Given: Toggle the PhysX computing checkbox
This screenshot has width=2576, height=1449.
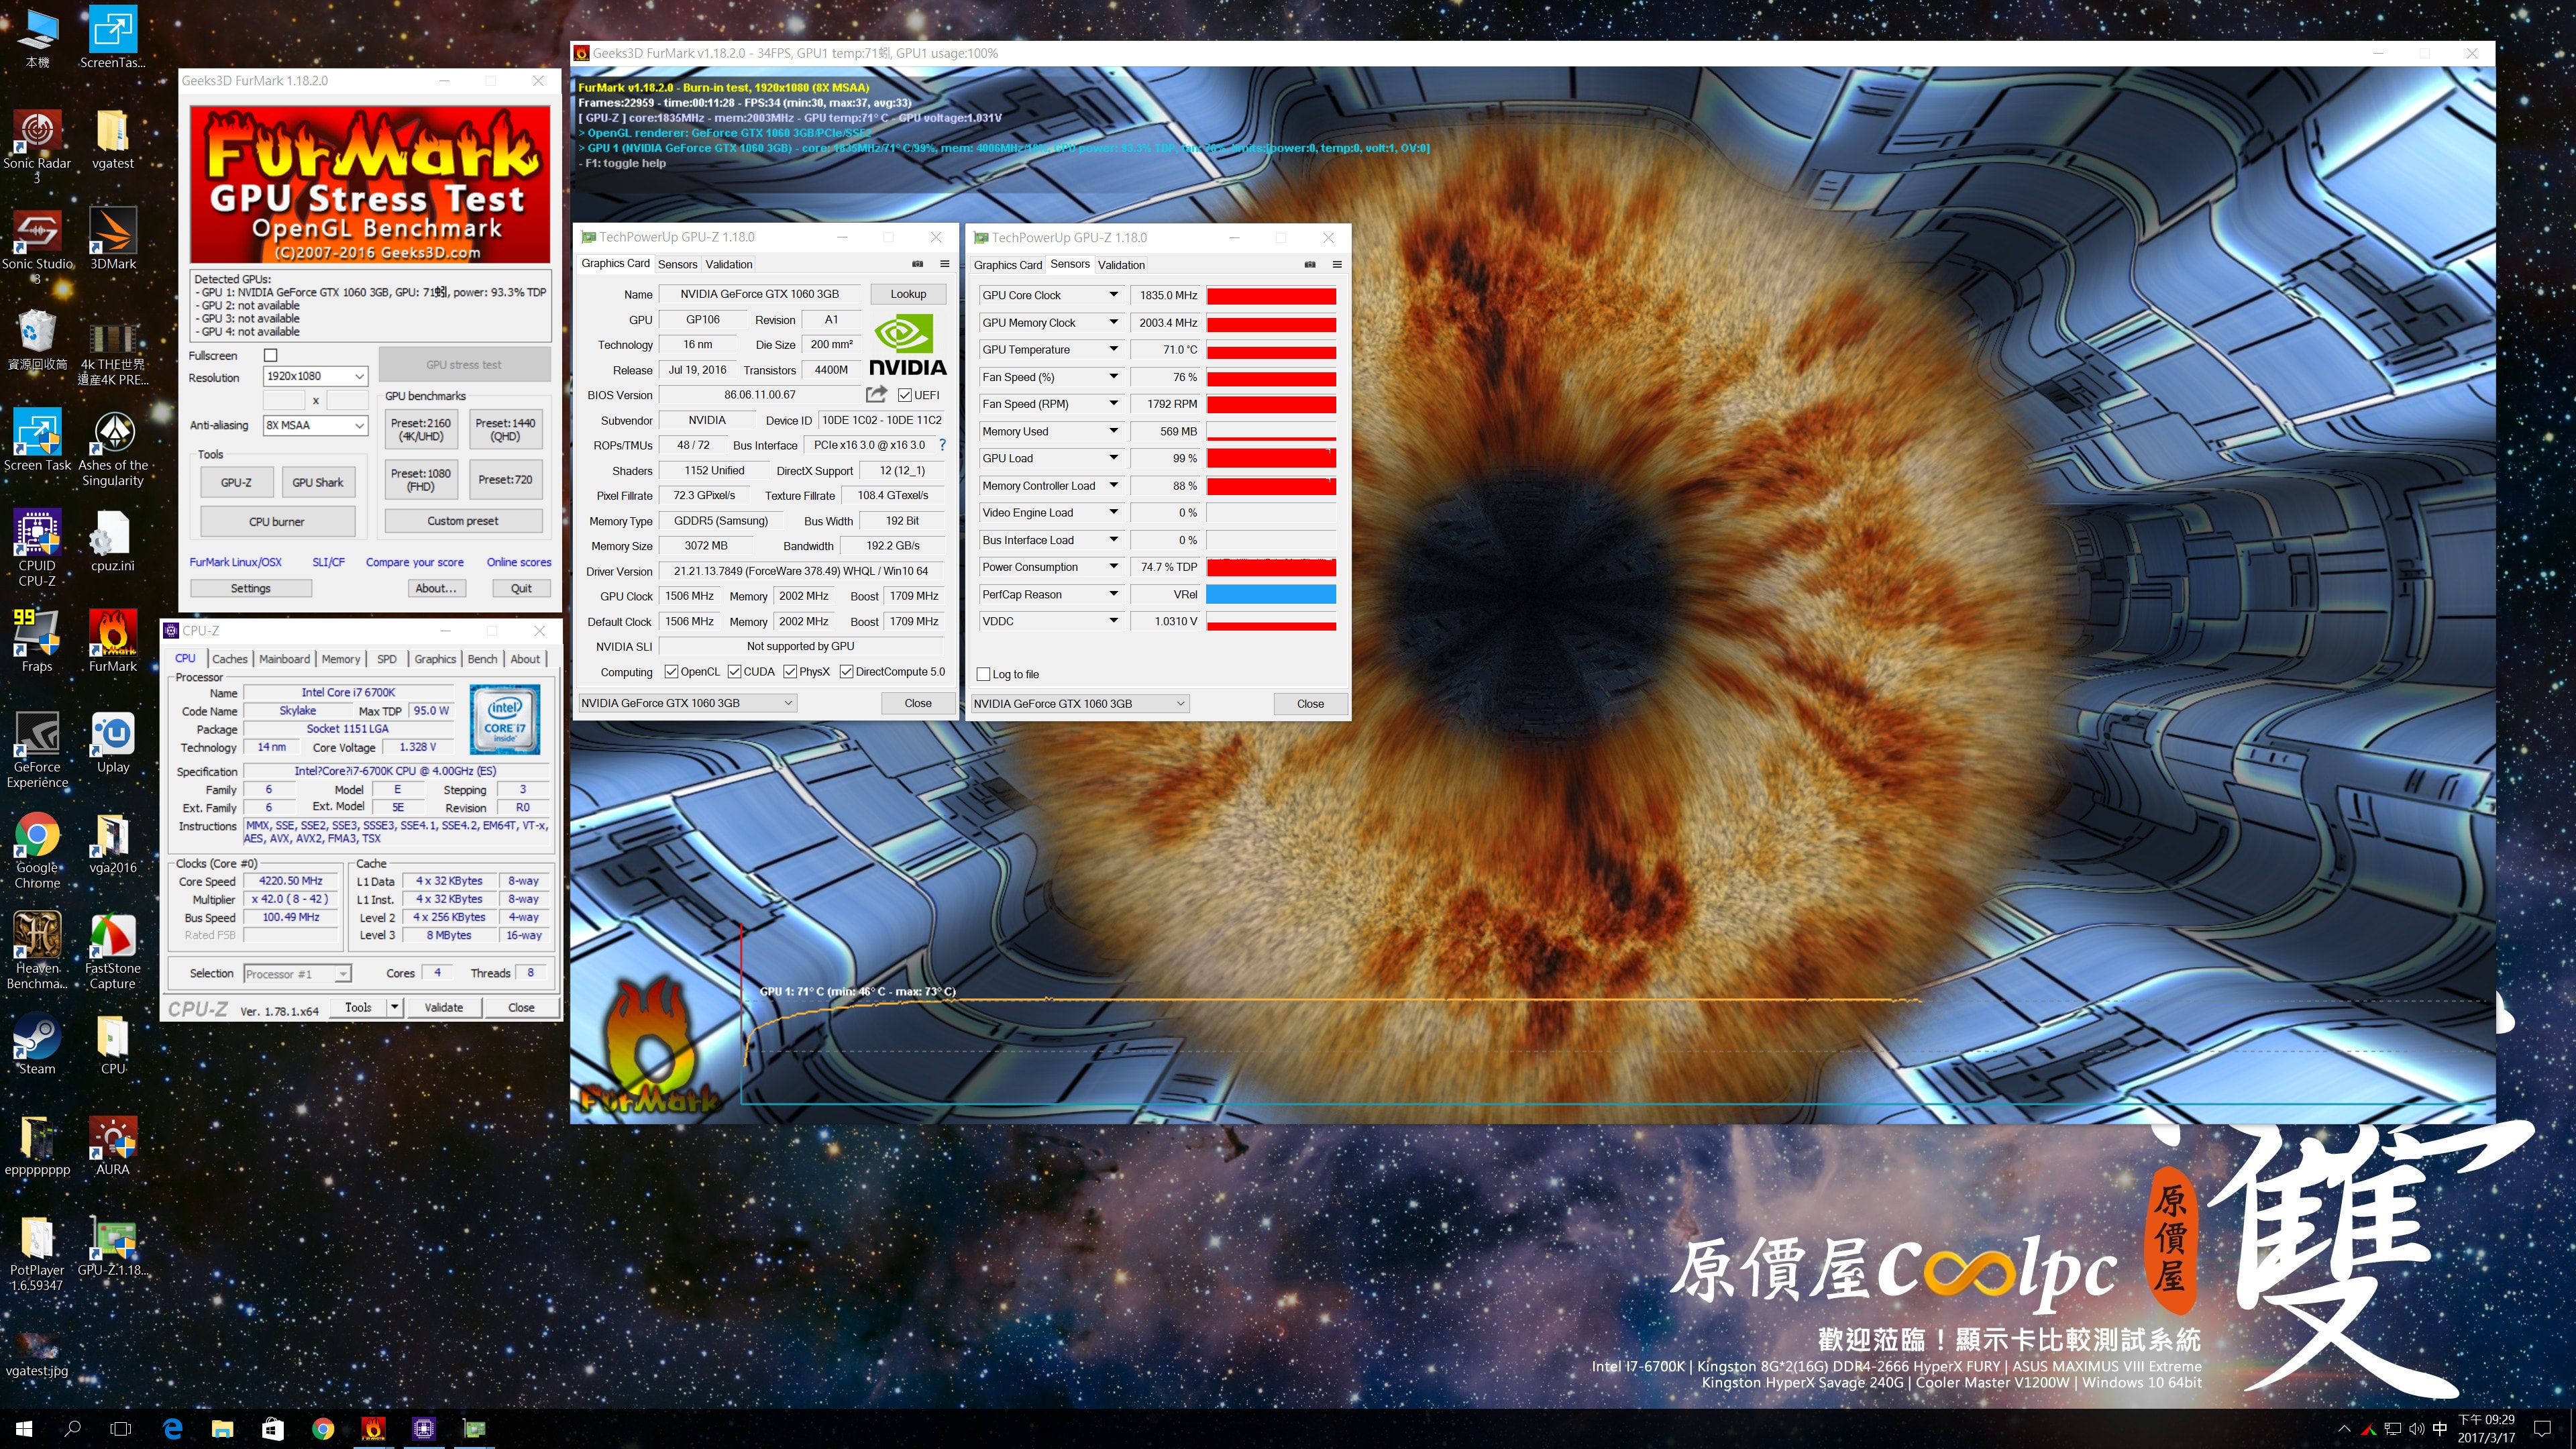Looking at the screenshot, I should (x=790, y=672).
